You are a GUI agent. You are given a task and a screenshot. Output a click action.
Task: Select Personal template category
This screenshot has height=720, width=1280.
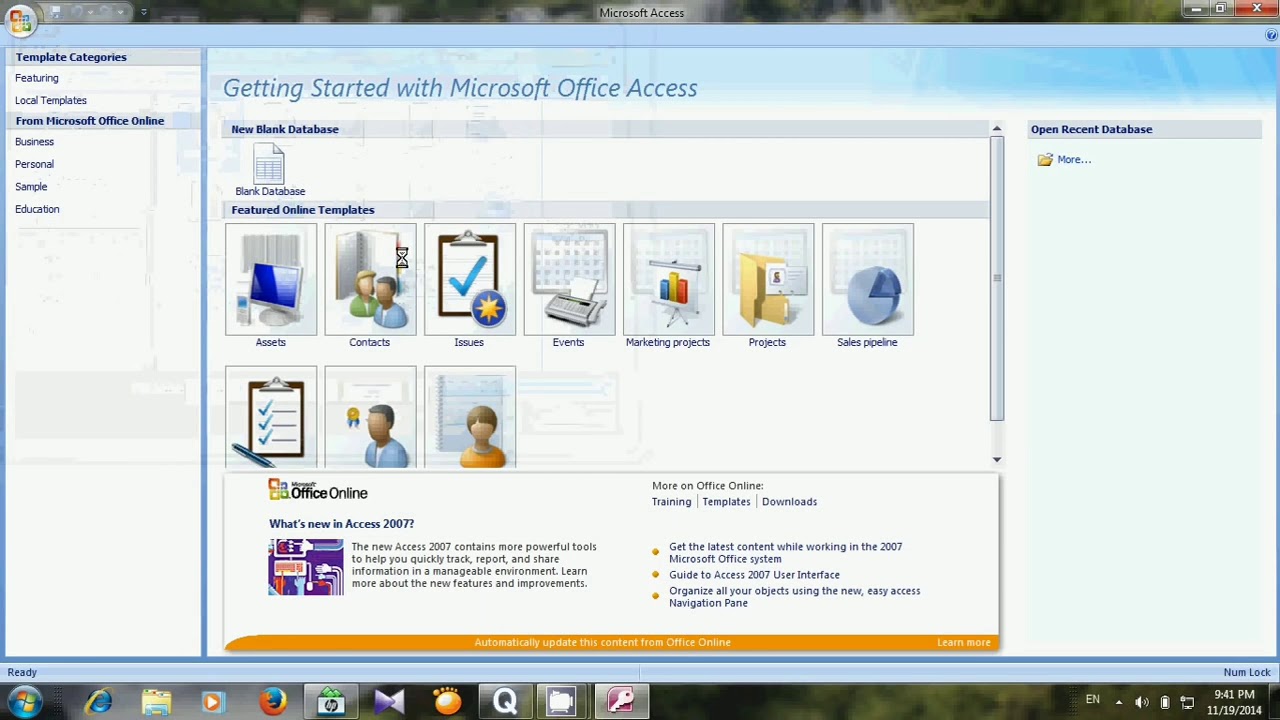tap(34, 164)
